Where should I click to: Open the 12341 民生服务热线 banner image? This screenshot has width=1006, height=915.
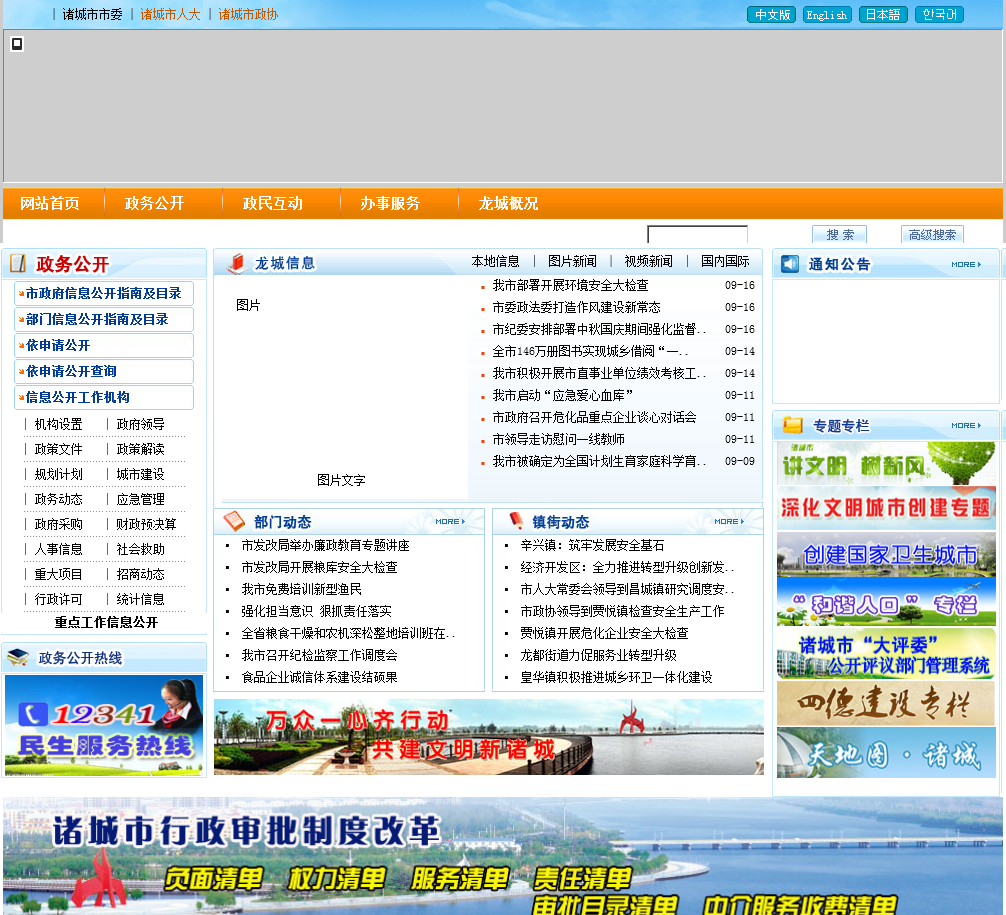pos(104,725)
